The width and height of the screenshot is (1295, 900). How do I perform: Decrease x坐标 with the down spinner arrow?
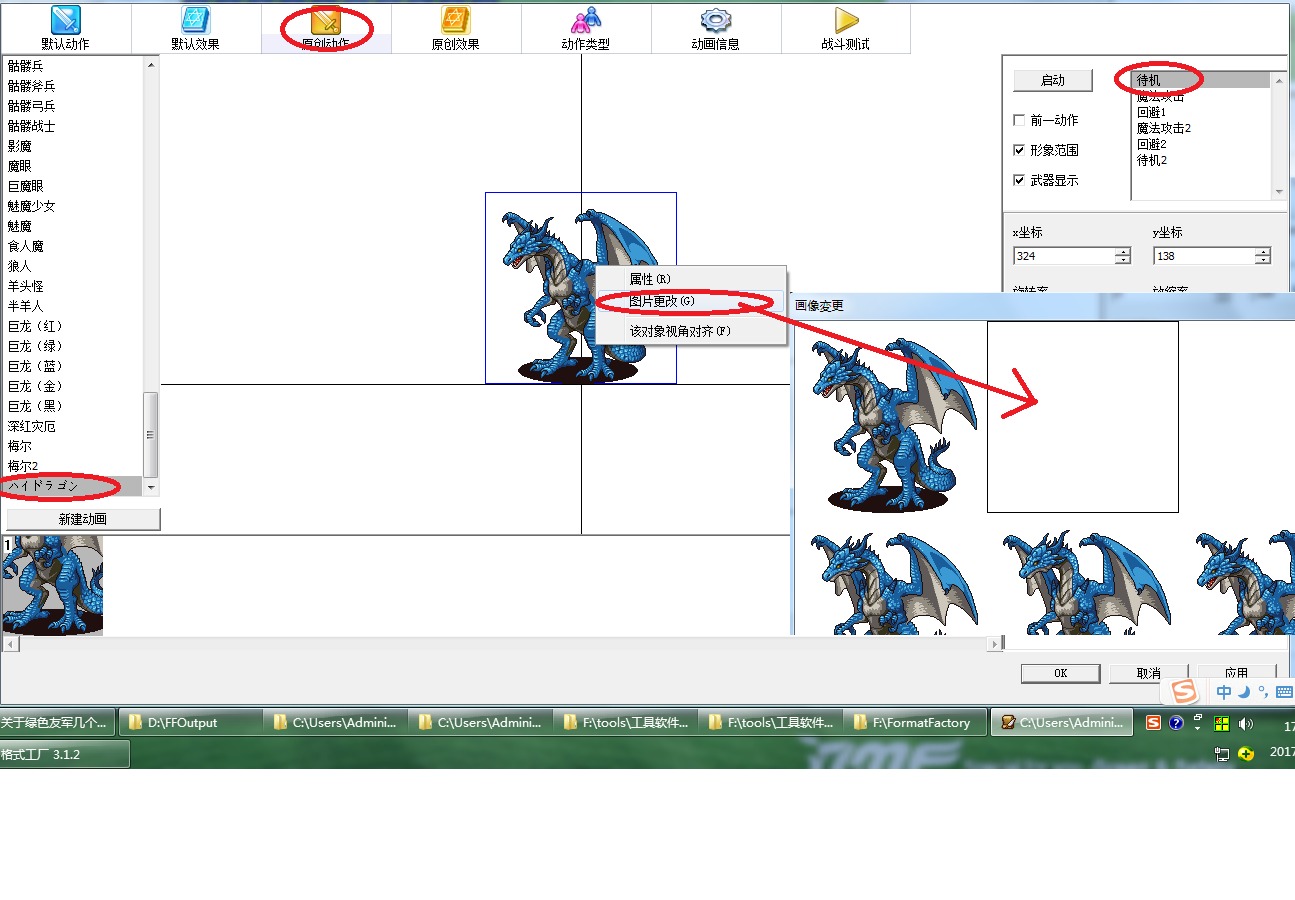1123,260
